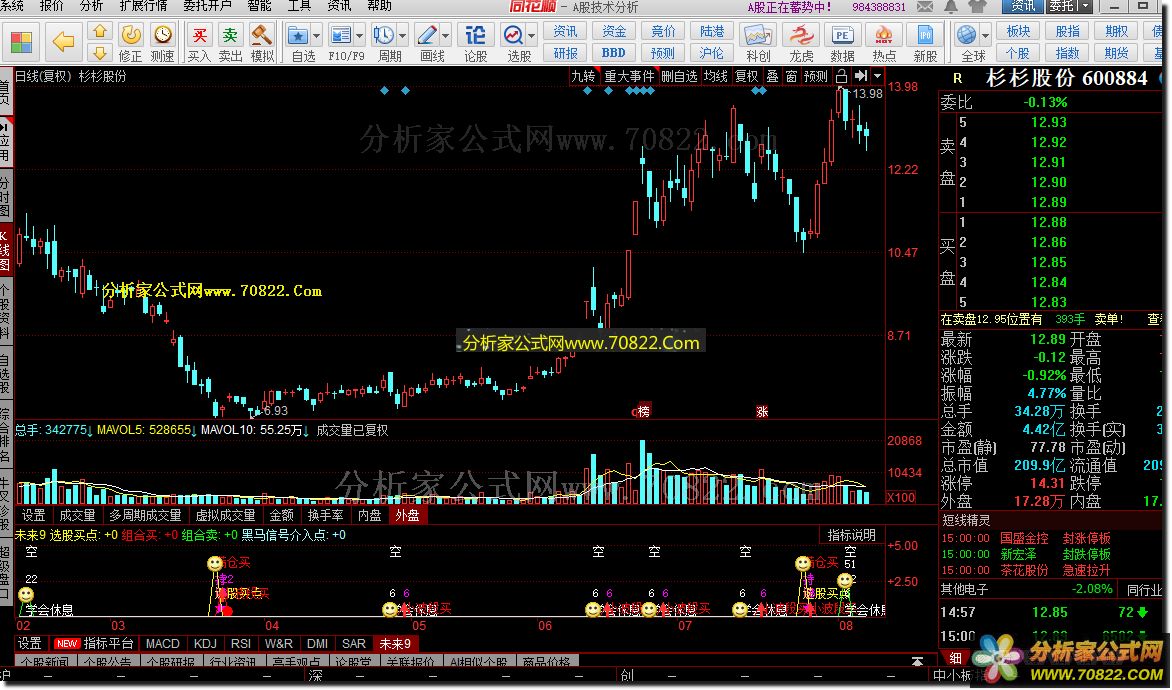Viewport: 1172px width, 690px height.
Task: Toggle 重大事件 event markers
Action: 629,76
